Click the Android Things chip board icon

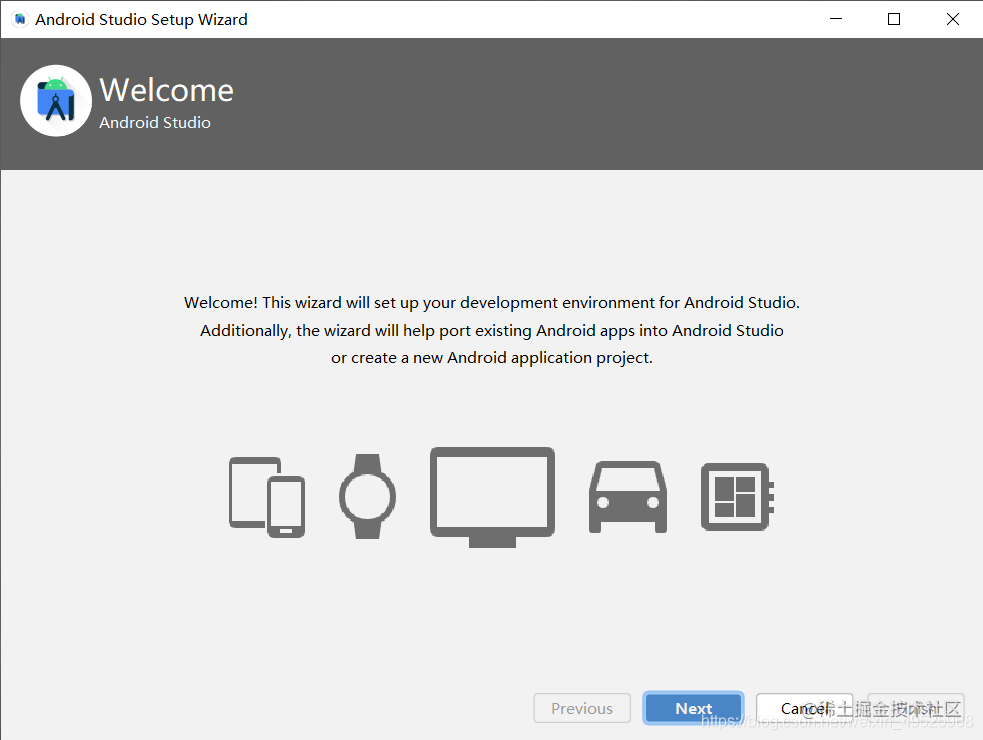pyautogui.click(x=737, y=497)
